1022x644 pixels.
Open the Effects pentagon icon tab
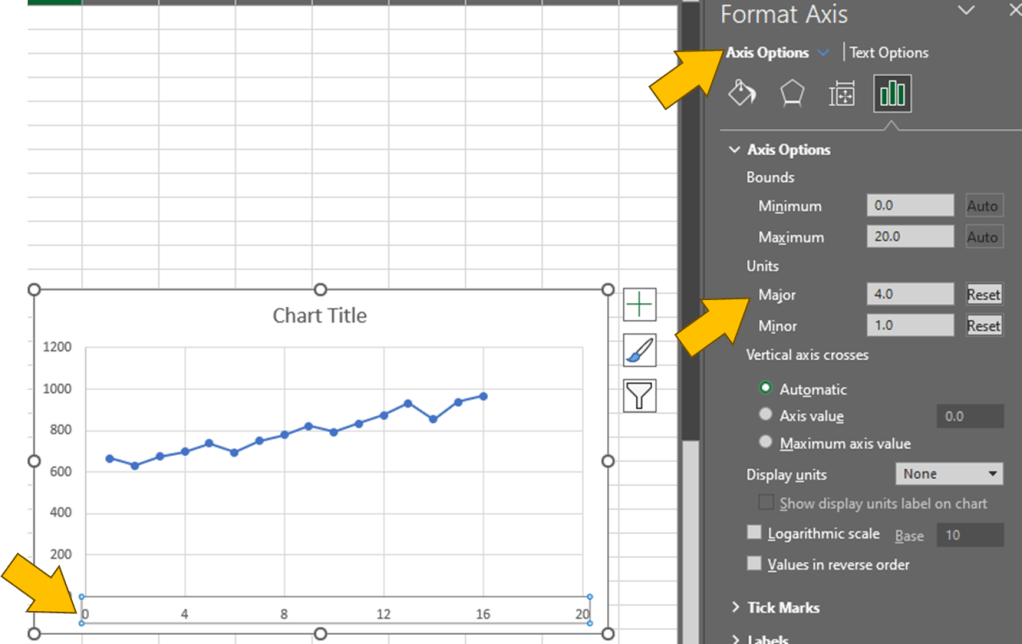(792, 94)
